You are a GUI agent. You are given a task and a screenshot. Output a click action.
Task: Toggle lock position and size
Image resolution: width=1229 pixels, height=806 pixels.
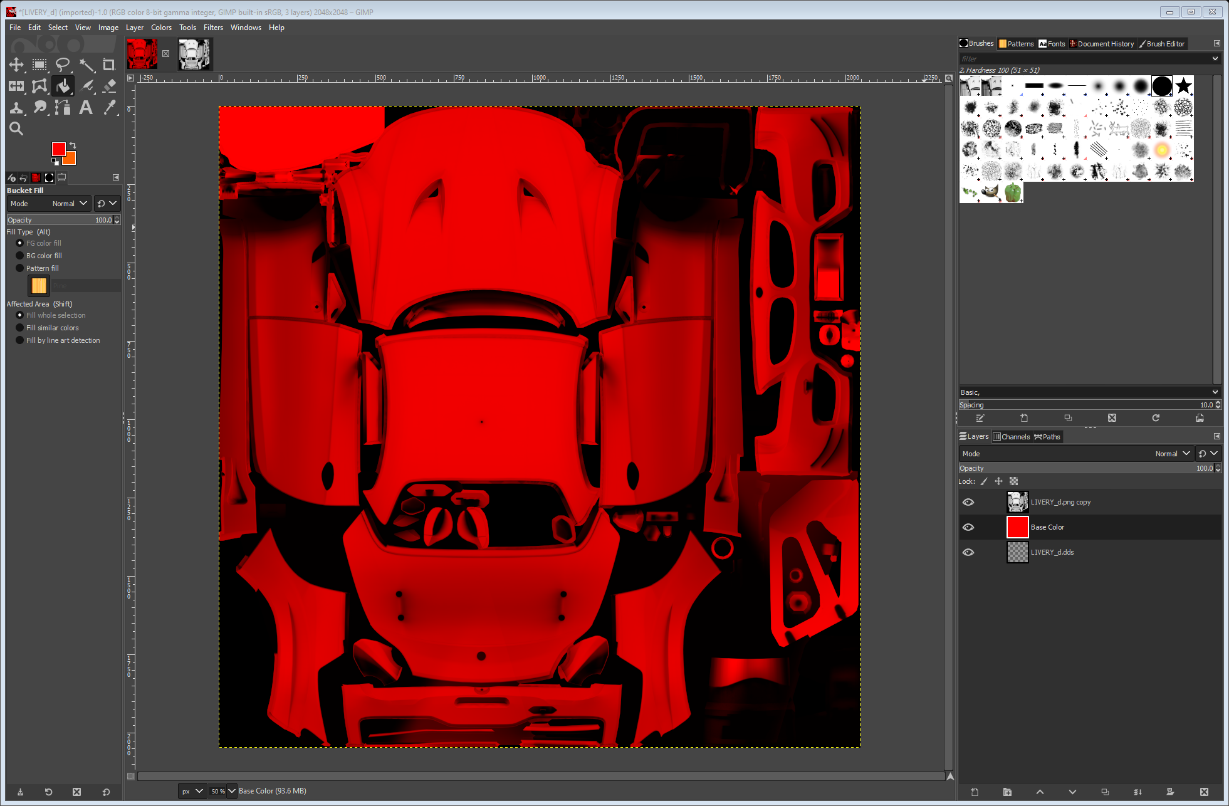998,481
